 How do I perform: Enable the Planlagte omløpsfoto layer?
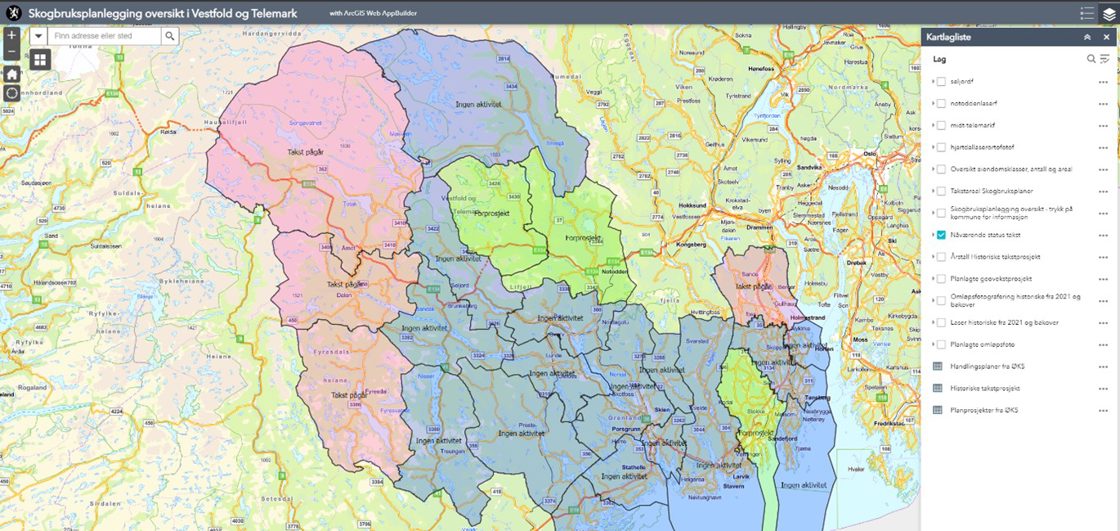coord(941,344)
